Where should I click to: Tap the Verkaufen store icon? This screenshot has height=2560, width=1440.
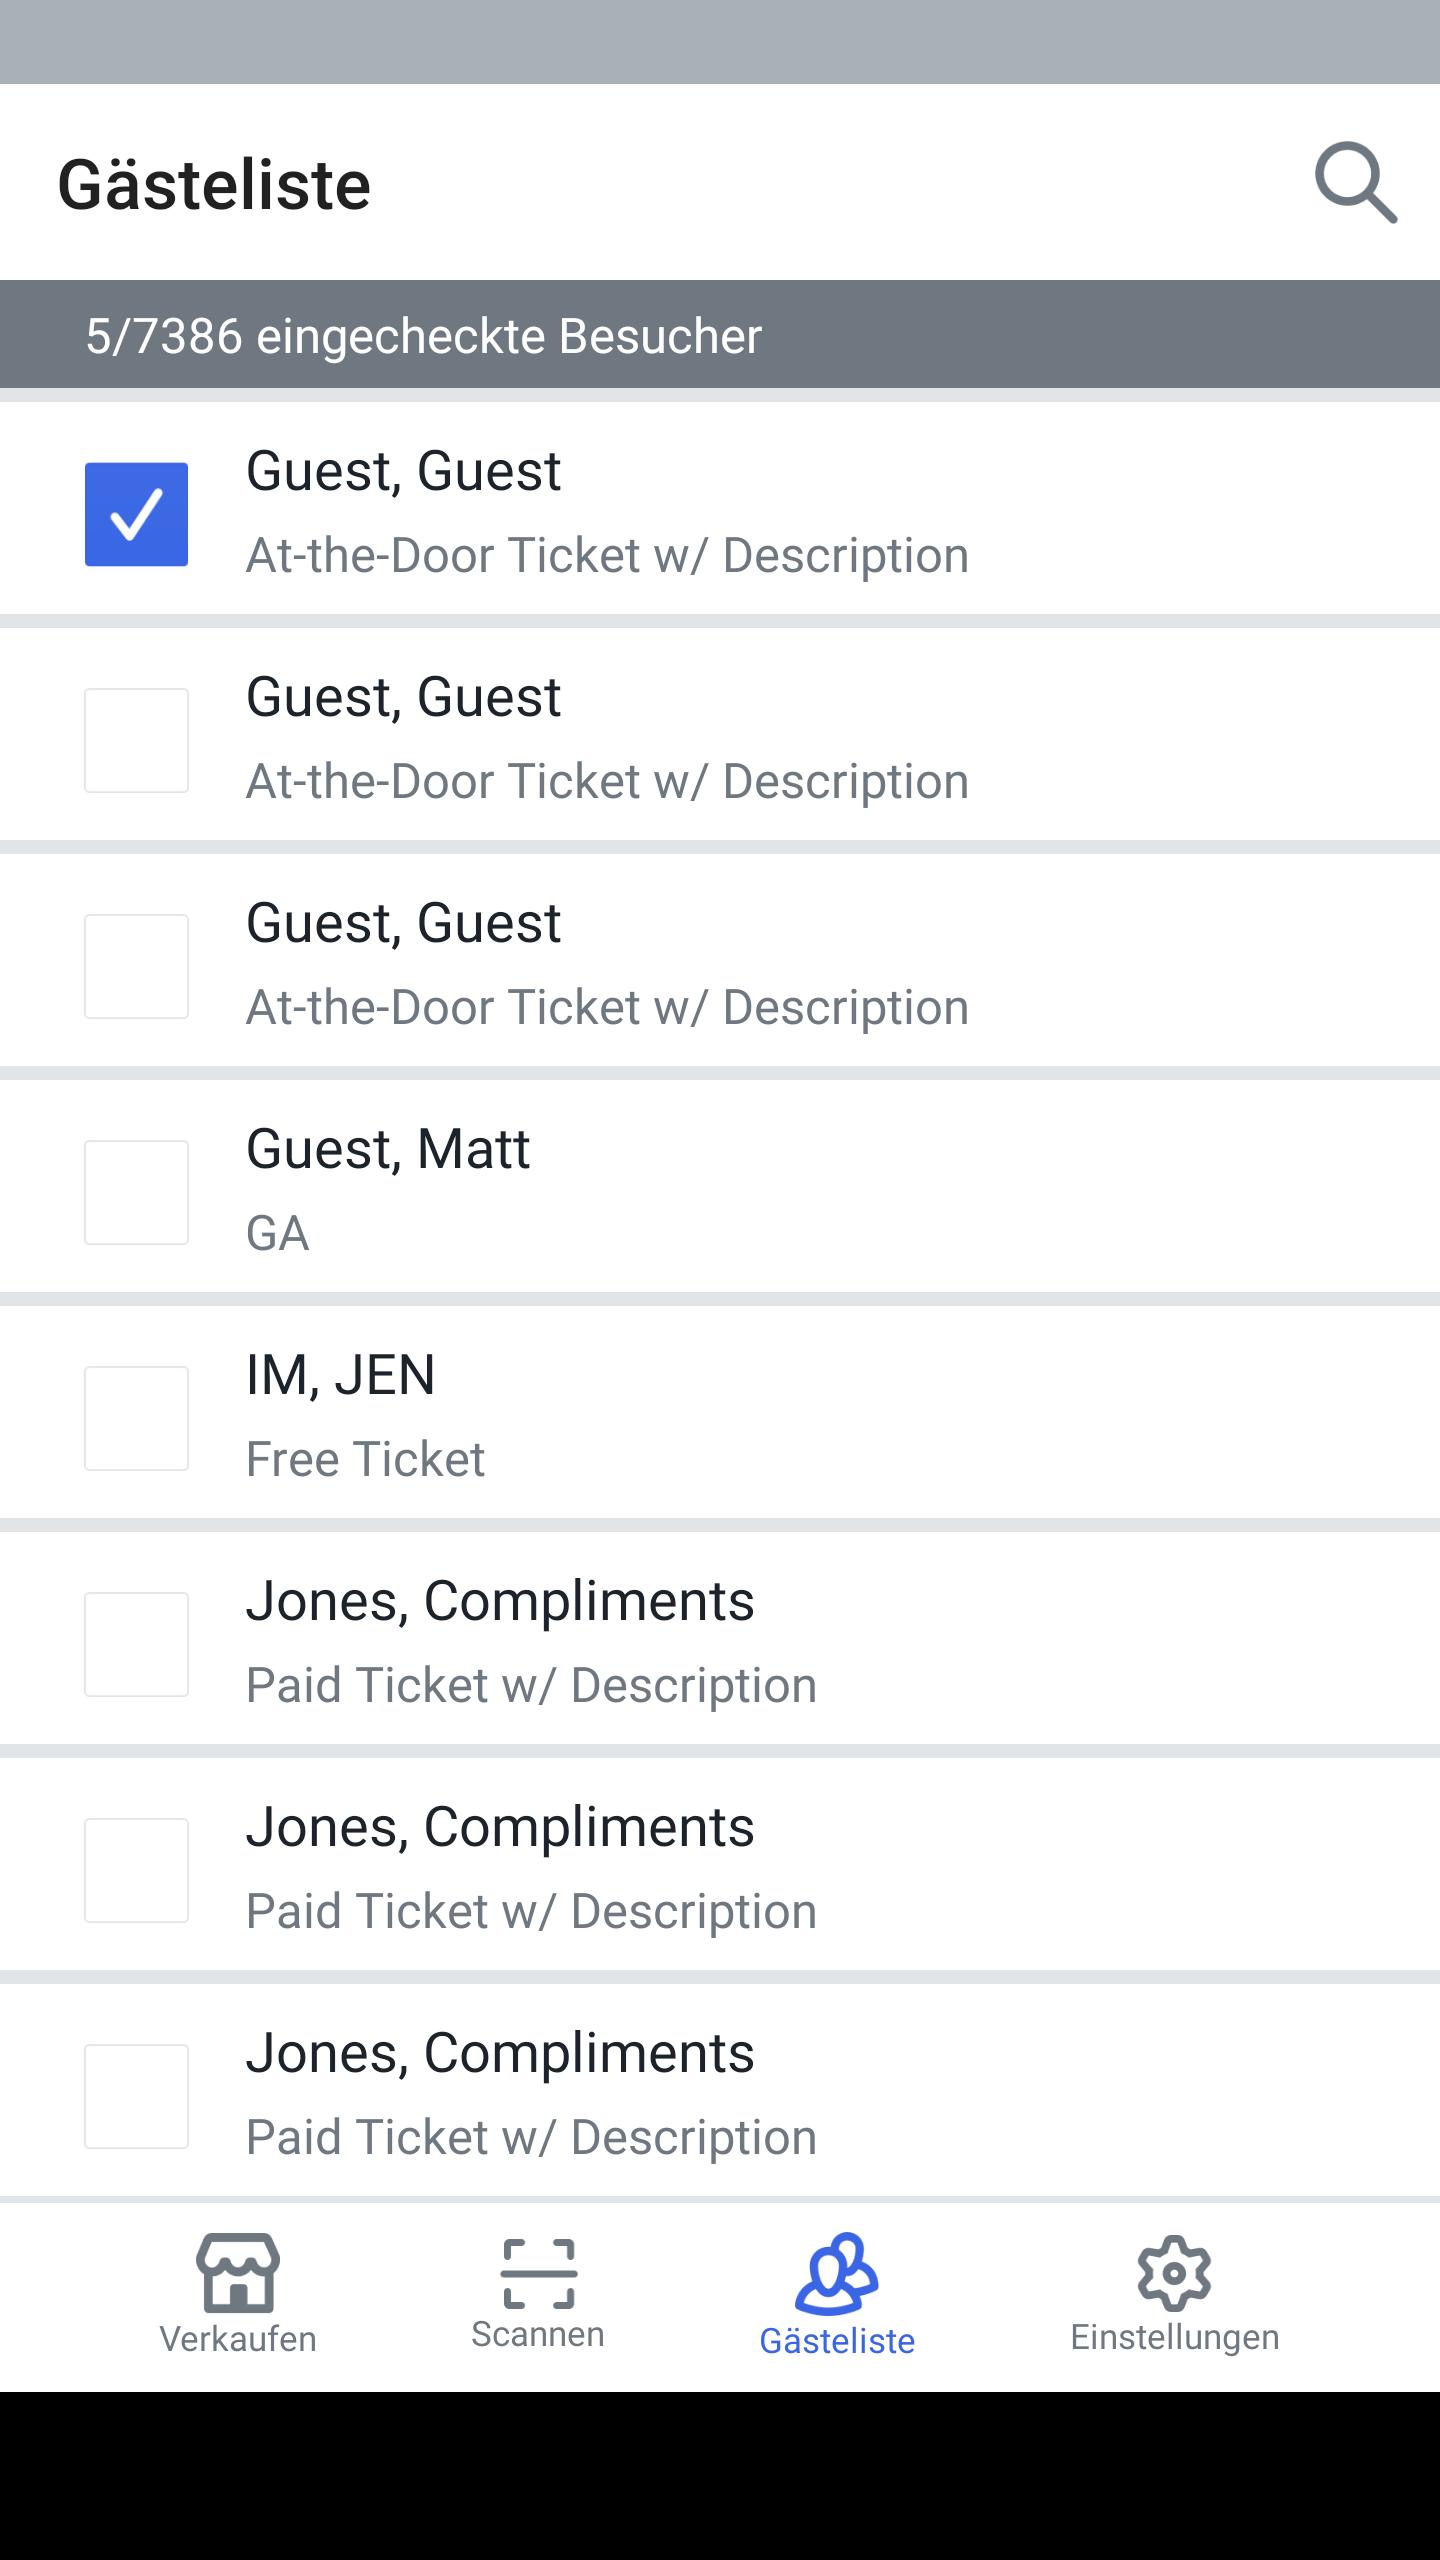pyautogui.click(x=238, y=2272)
